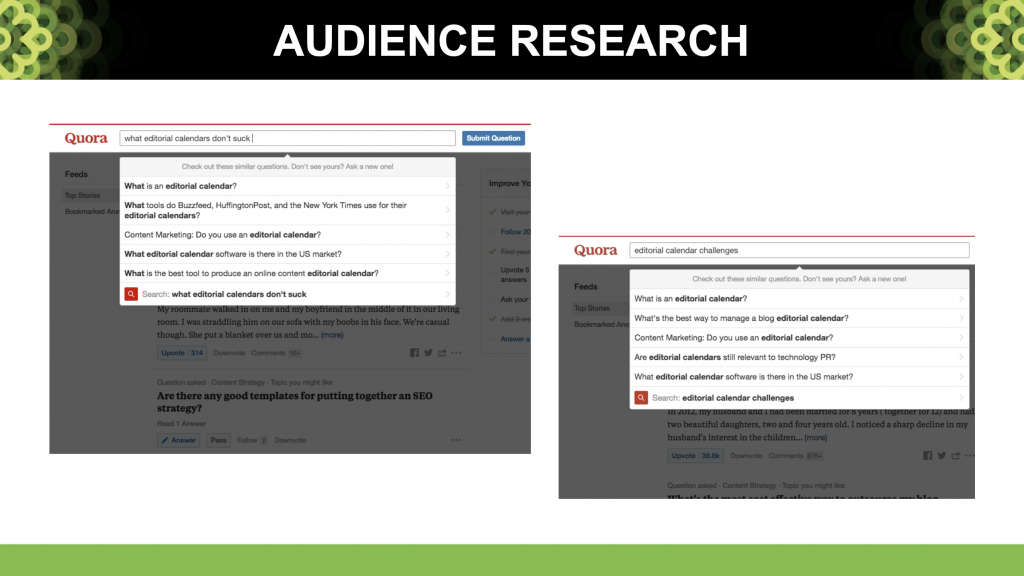This screenshot has height=576, width=1024.
Task: Open Bookmarked Answers feed in the right Quora screenshot
Action: click(601, 325)
